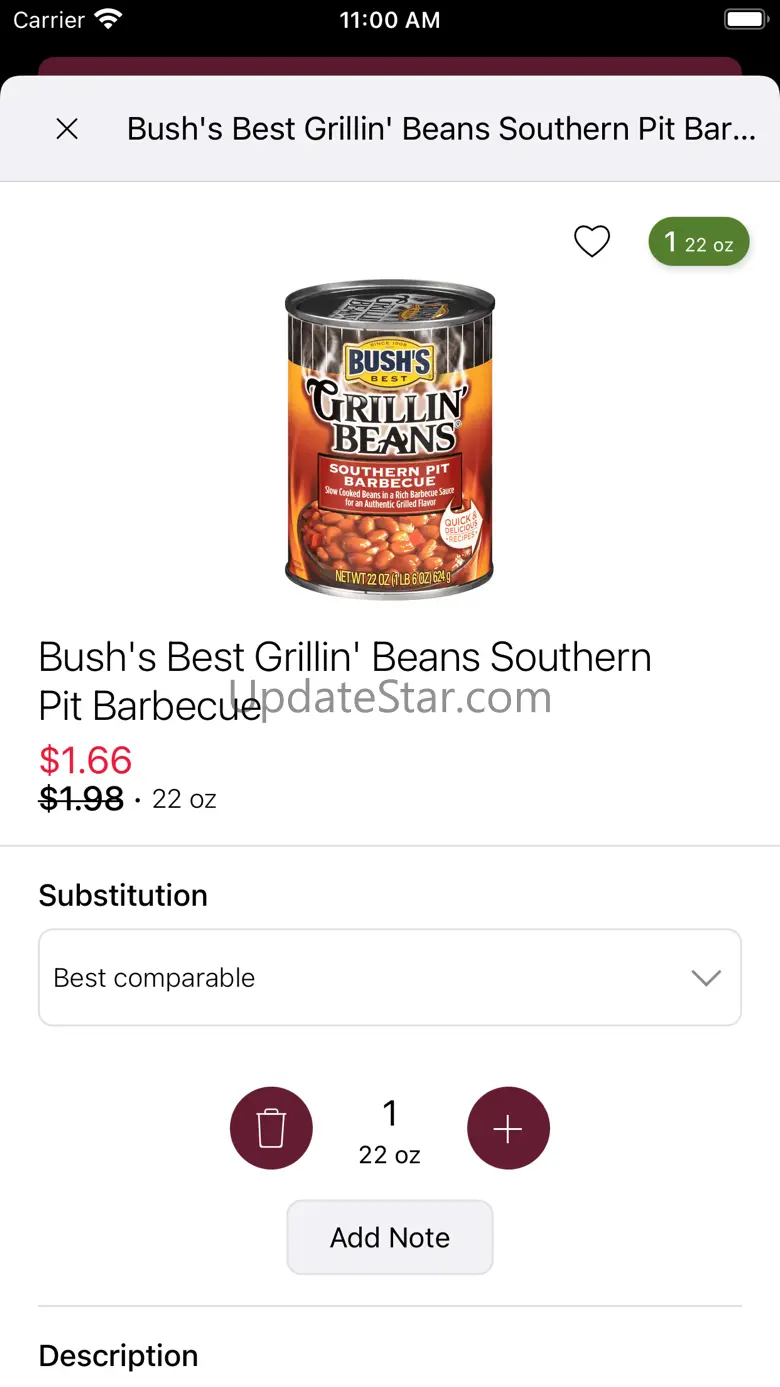Tap the battery indicator icon
The height and width of the screenshot is (1387, 780).
pos(745,19)
